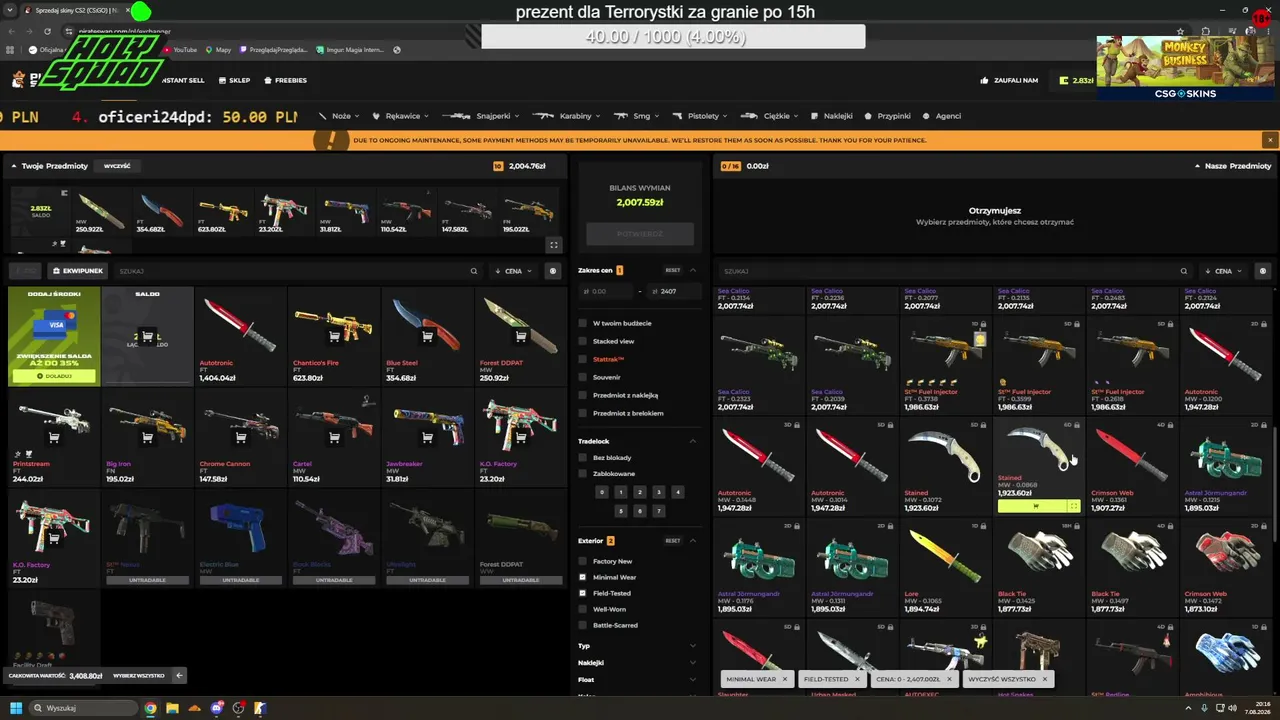The width and height of the screenshot is (1280, 720).
Task: Remove the FIELD-TESTED filter chip
Action: [x=857, y=679]
